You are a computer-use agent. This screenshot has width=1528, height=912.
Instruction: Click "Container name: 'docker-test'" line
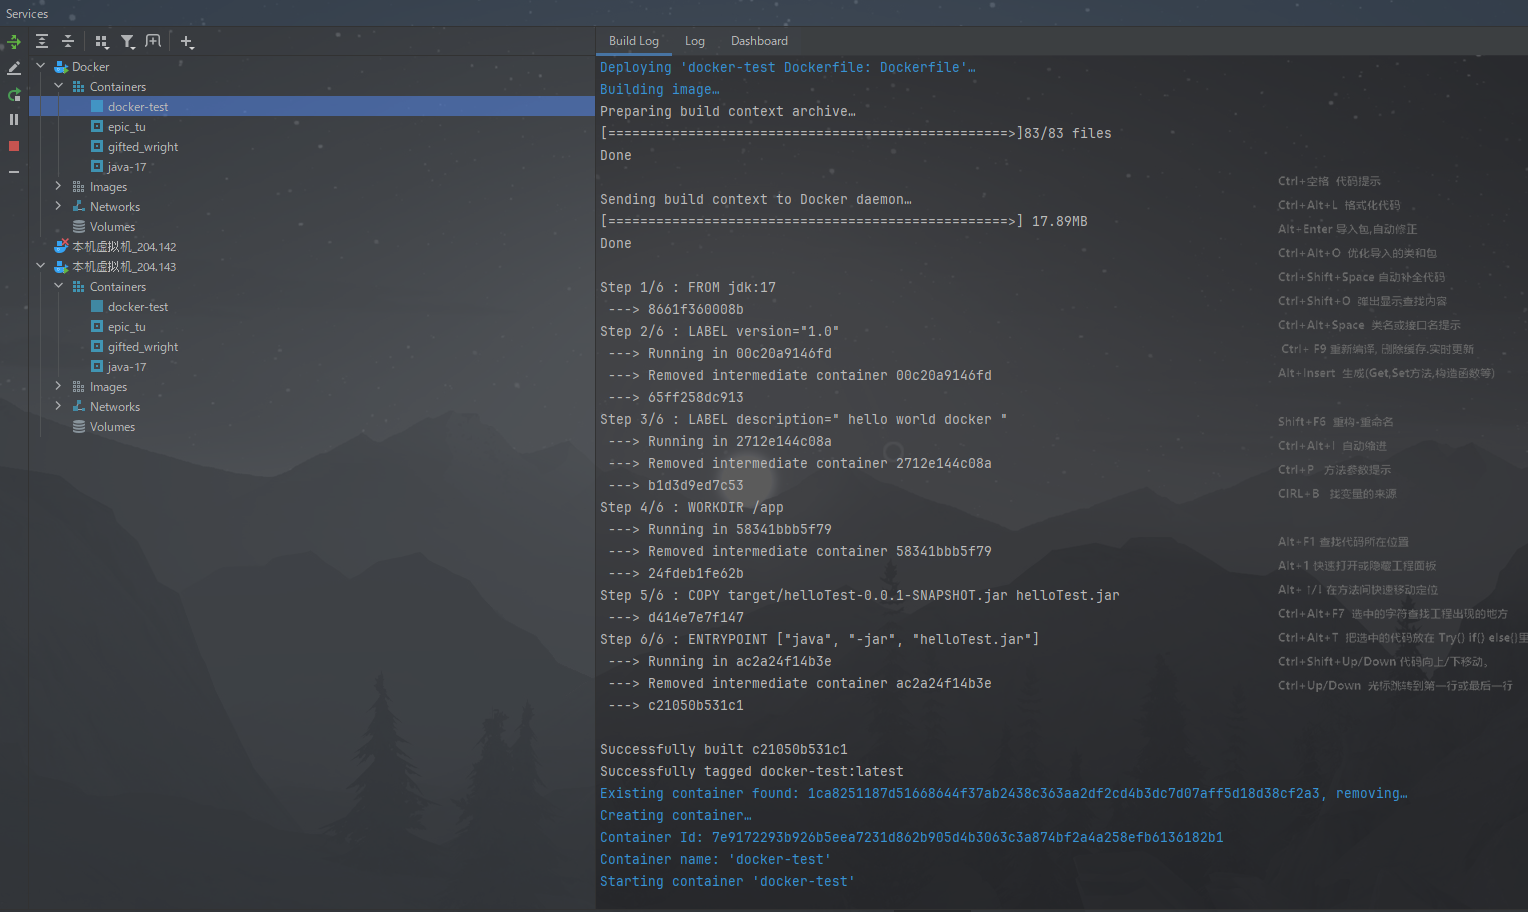pos(716,859)
